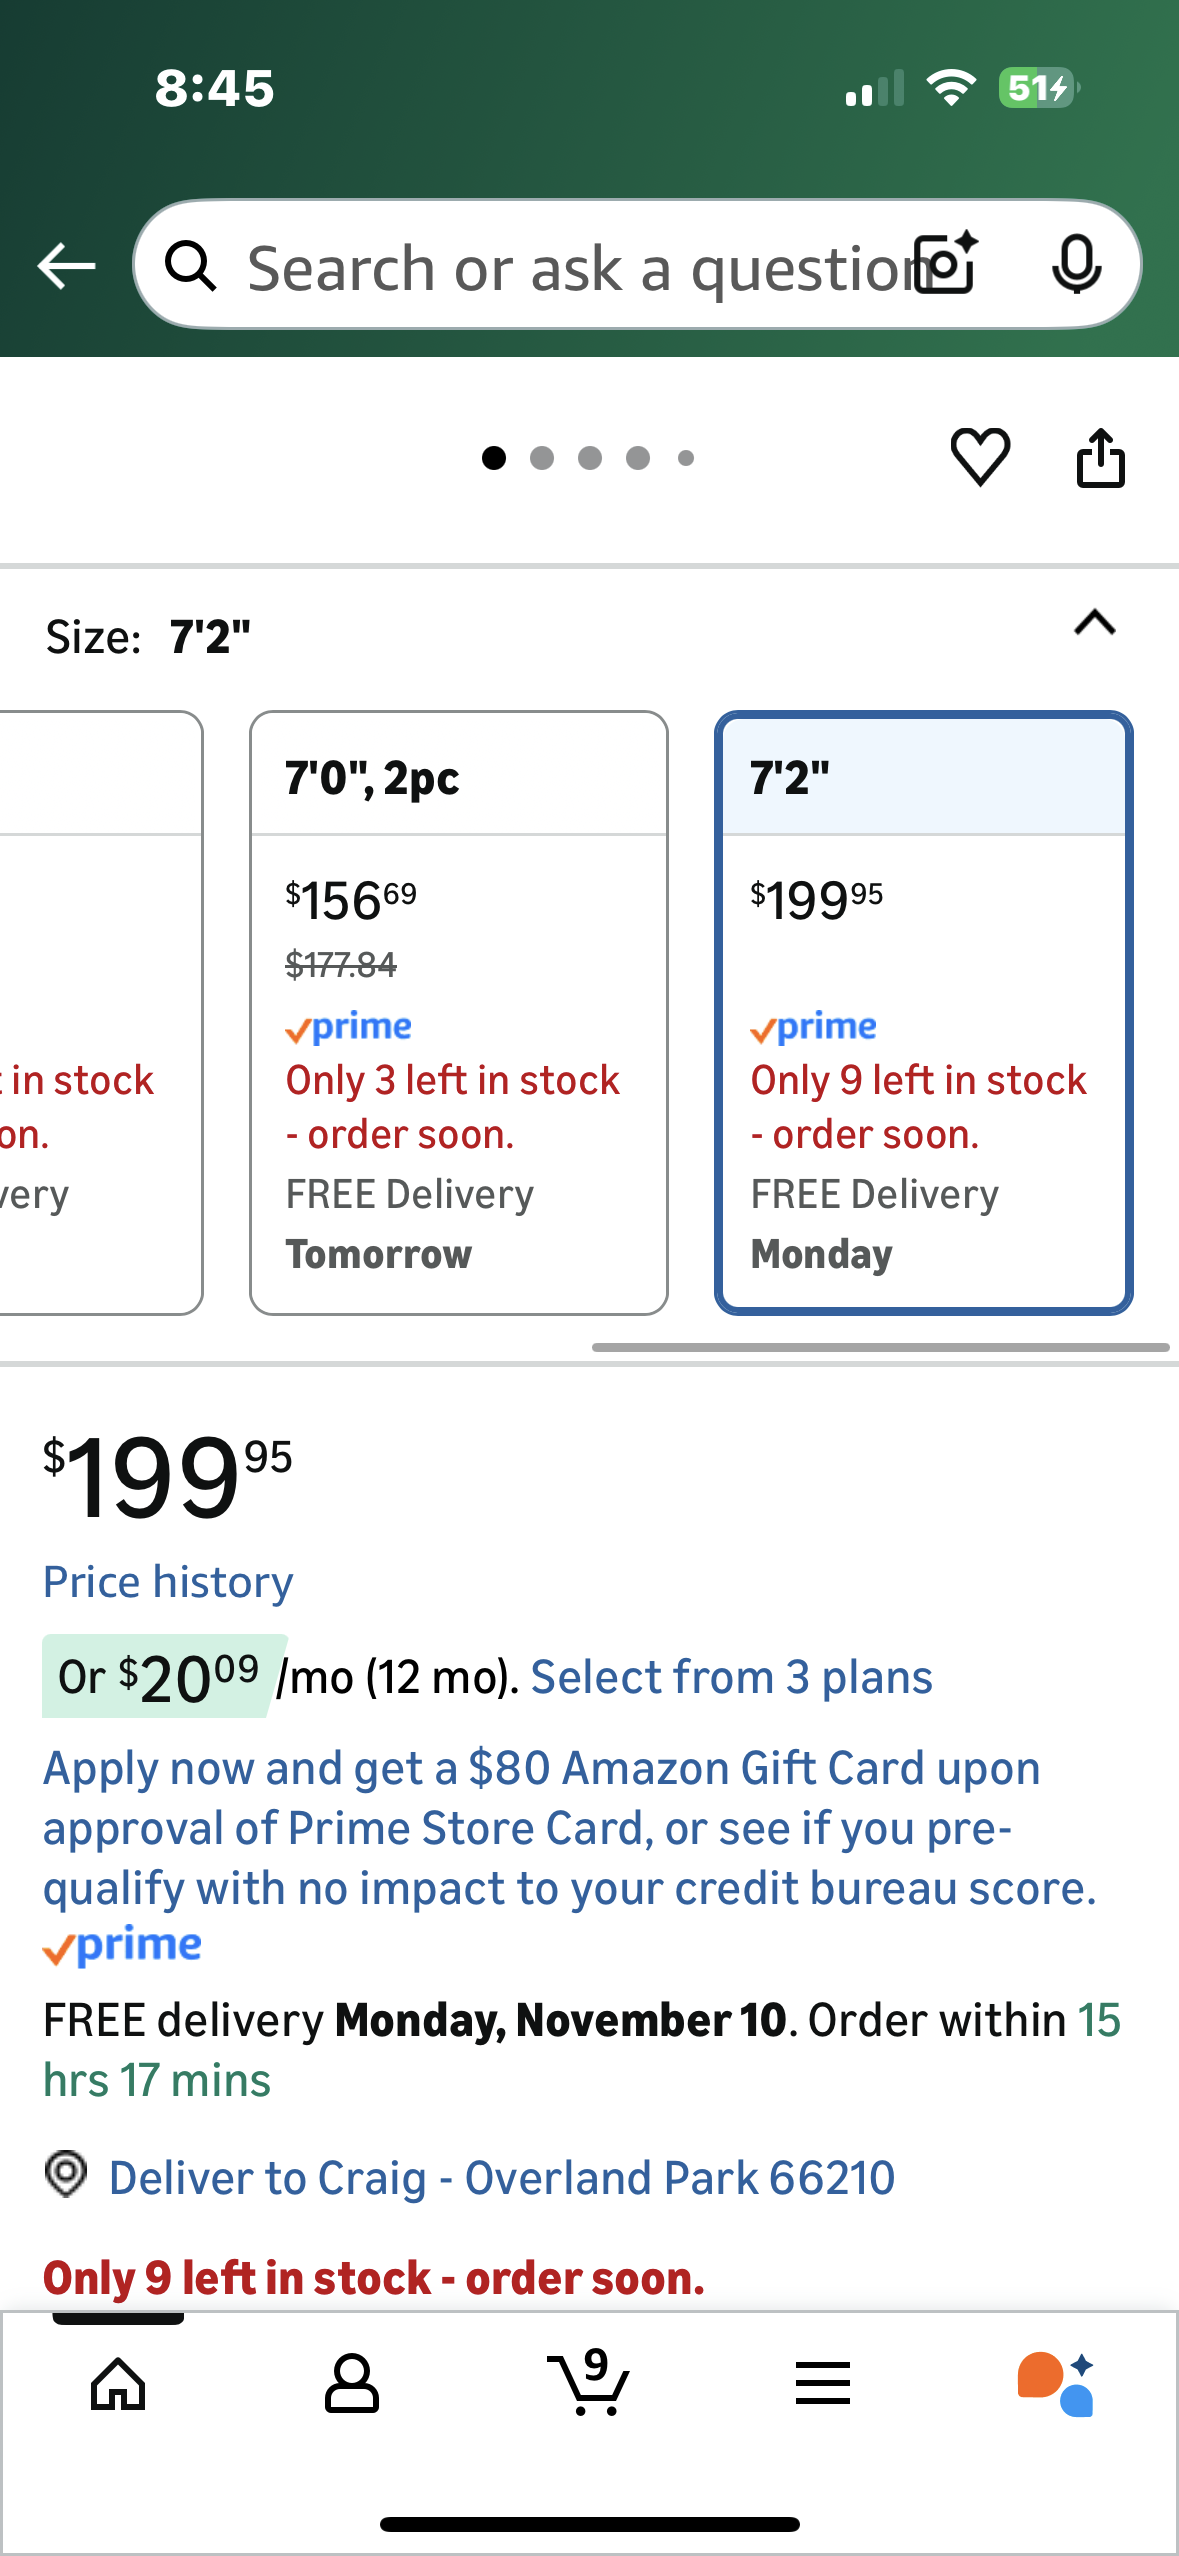Change delivery address Craig - Overland Park

click(x=500, y=2178)
